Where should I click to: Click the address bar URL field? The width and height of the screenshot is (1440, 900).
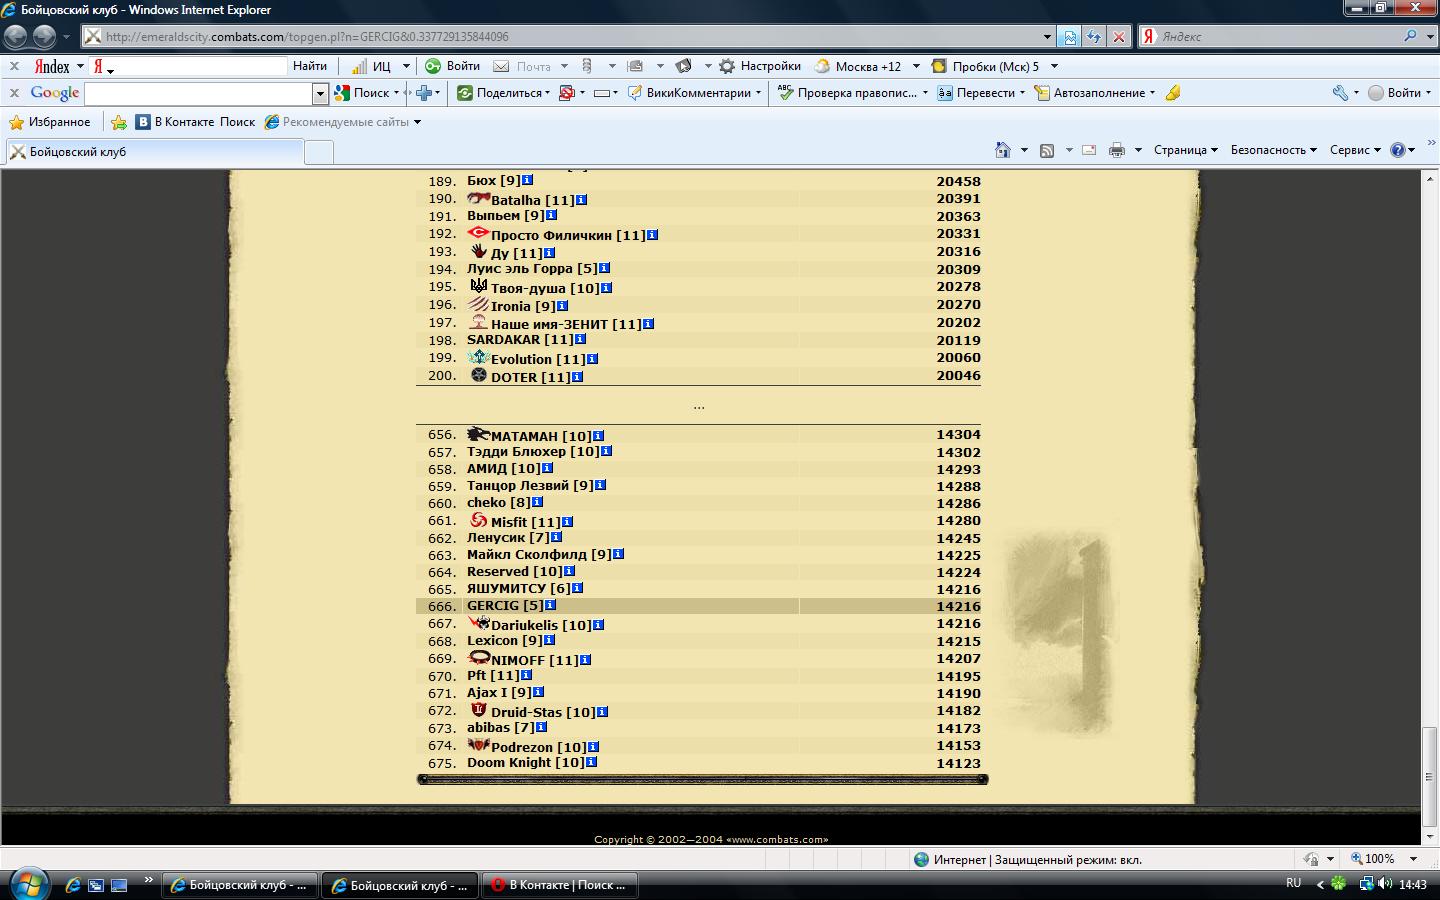(570, 37)
